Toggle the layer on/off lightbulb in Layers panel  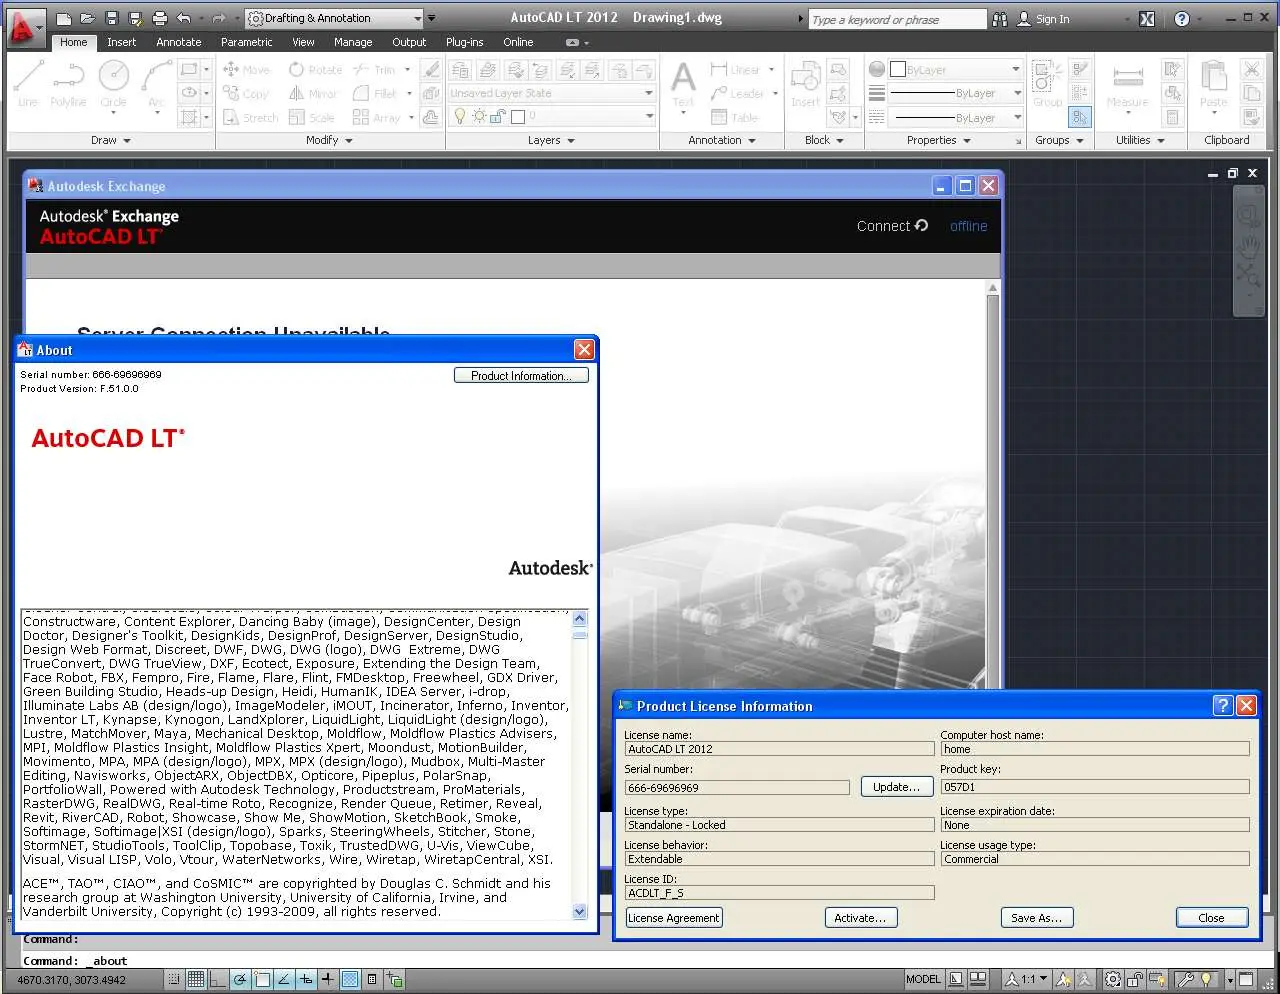(x=460, y=116)
